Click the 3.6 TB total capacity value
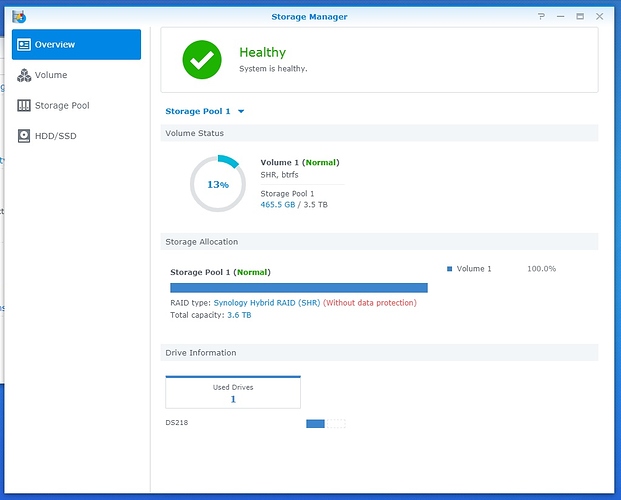The image size is (621, 500). tap(239, 315)
